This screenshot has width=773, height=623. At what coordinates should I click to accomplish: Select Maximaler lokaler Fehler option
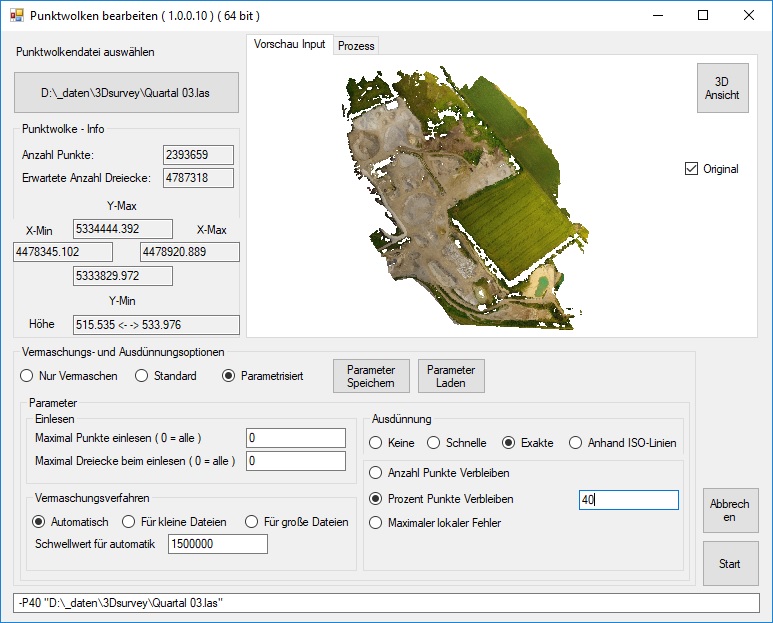pyautogui.click(x=376, y=522)
